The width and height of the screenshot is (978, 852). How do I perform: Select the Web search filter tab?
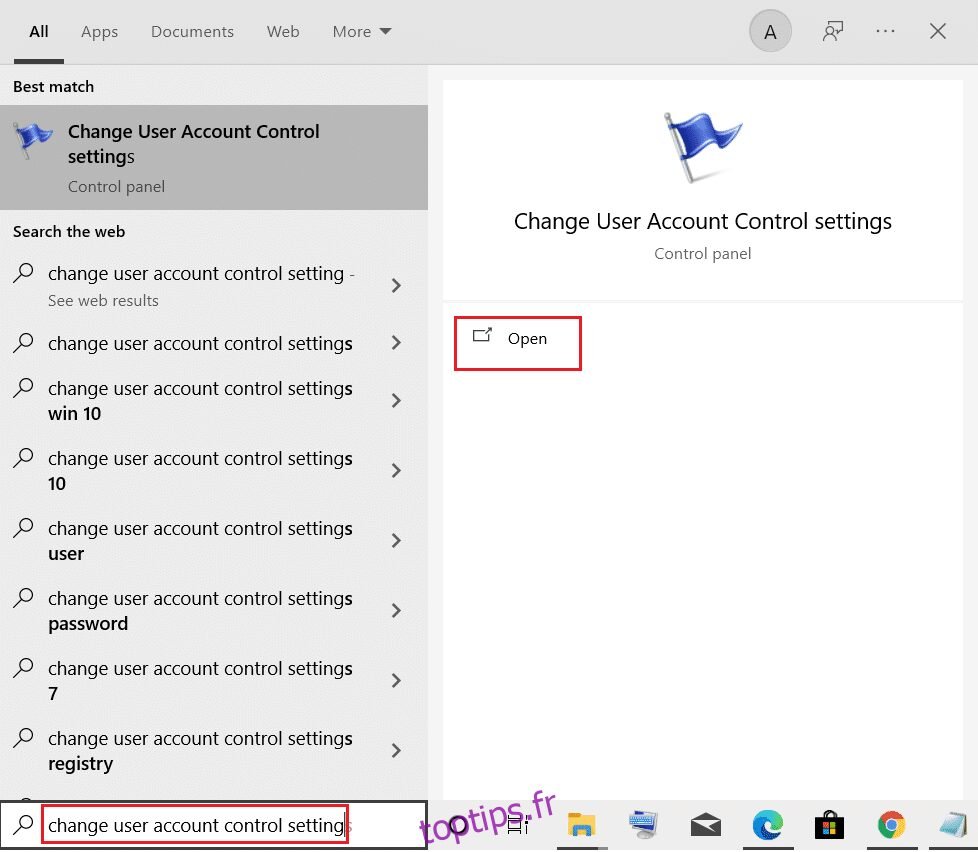point(283,32)
